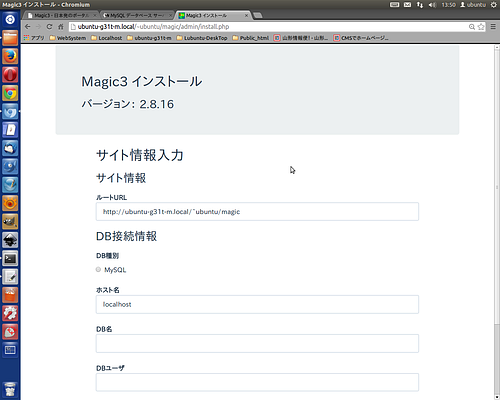This screenshot has width=500, height=400.
Task: Go back to the previous page
Action: point(28,27)
